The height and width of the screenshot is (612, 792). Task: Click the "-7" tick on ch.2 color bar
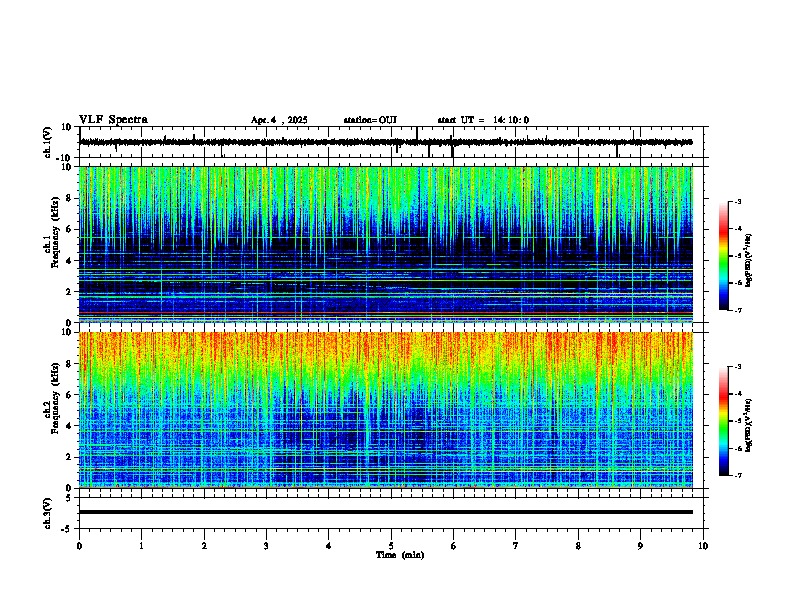click(x=738, y=476)
